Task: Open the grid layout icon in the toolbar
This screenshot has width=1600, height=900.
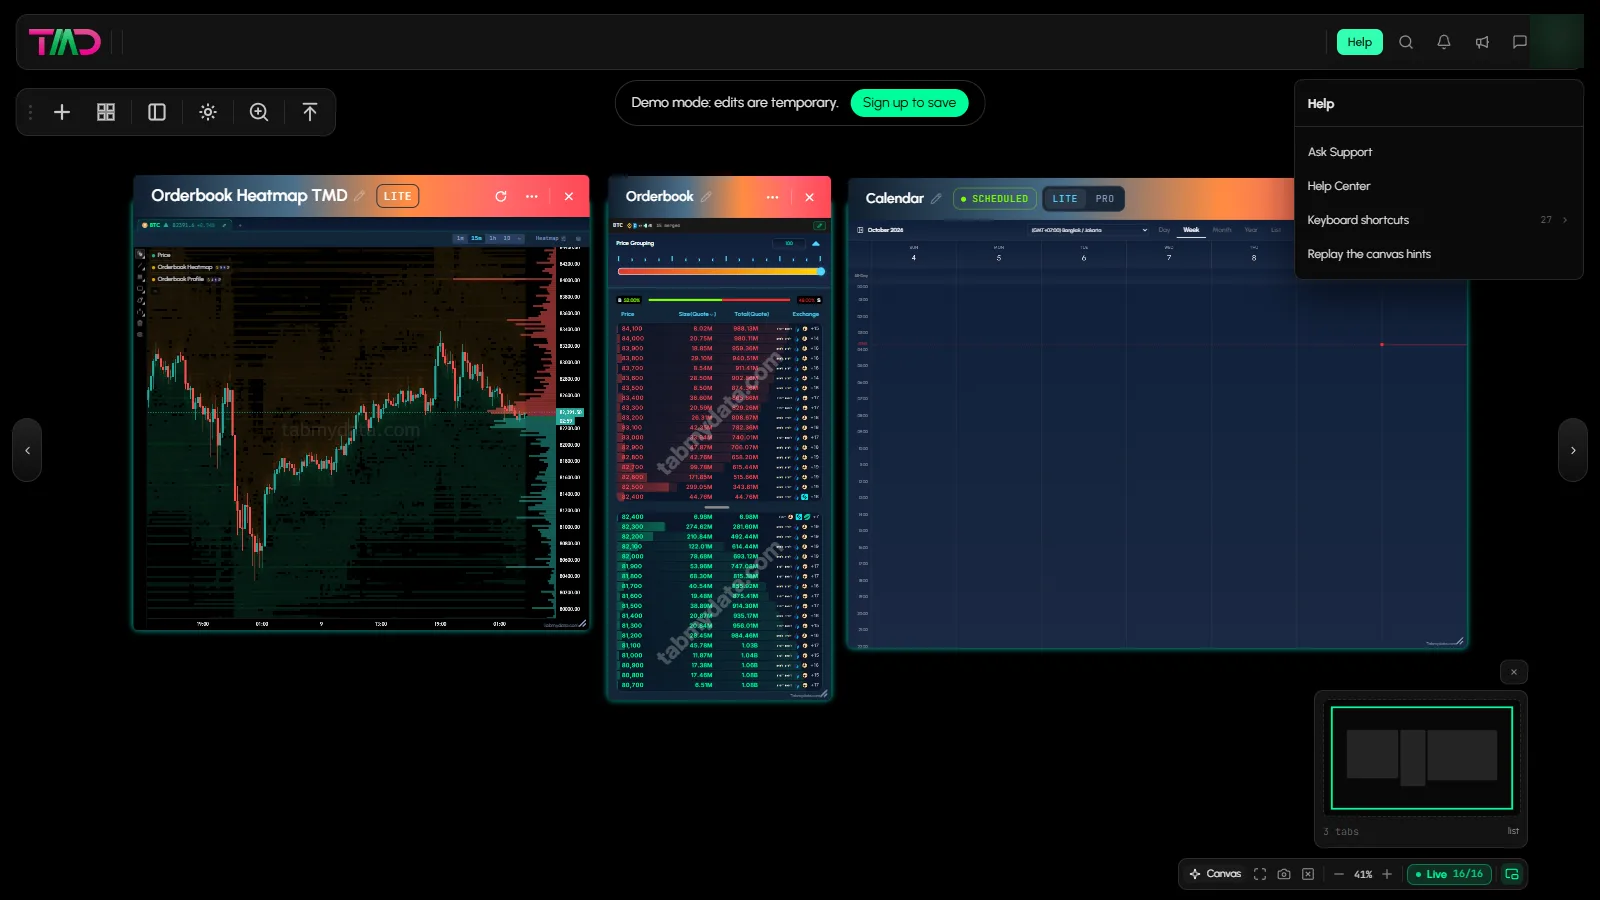Action: pyautogui.click(x=106, y=112)
